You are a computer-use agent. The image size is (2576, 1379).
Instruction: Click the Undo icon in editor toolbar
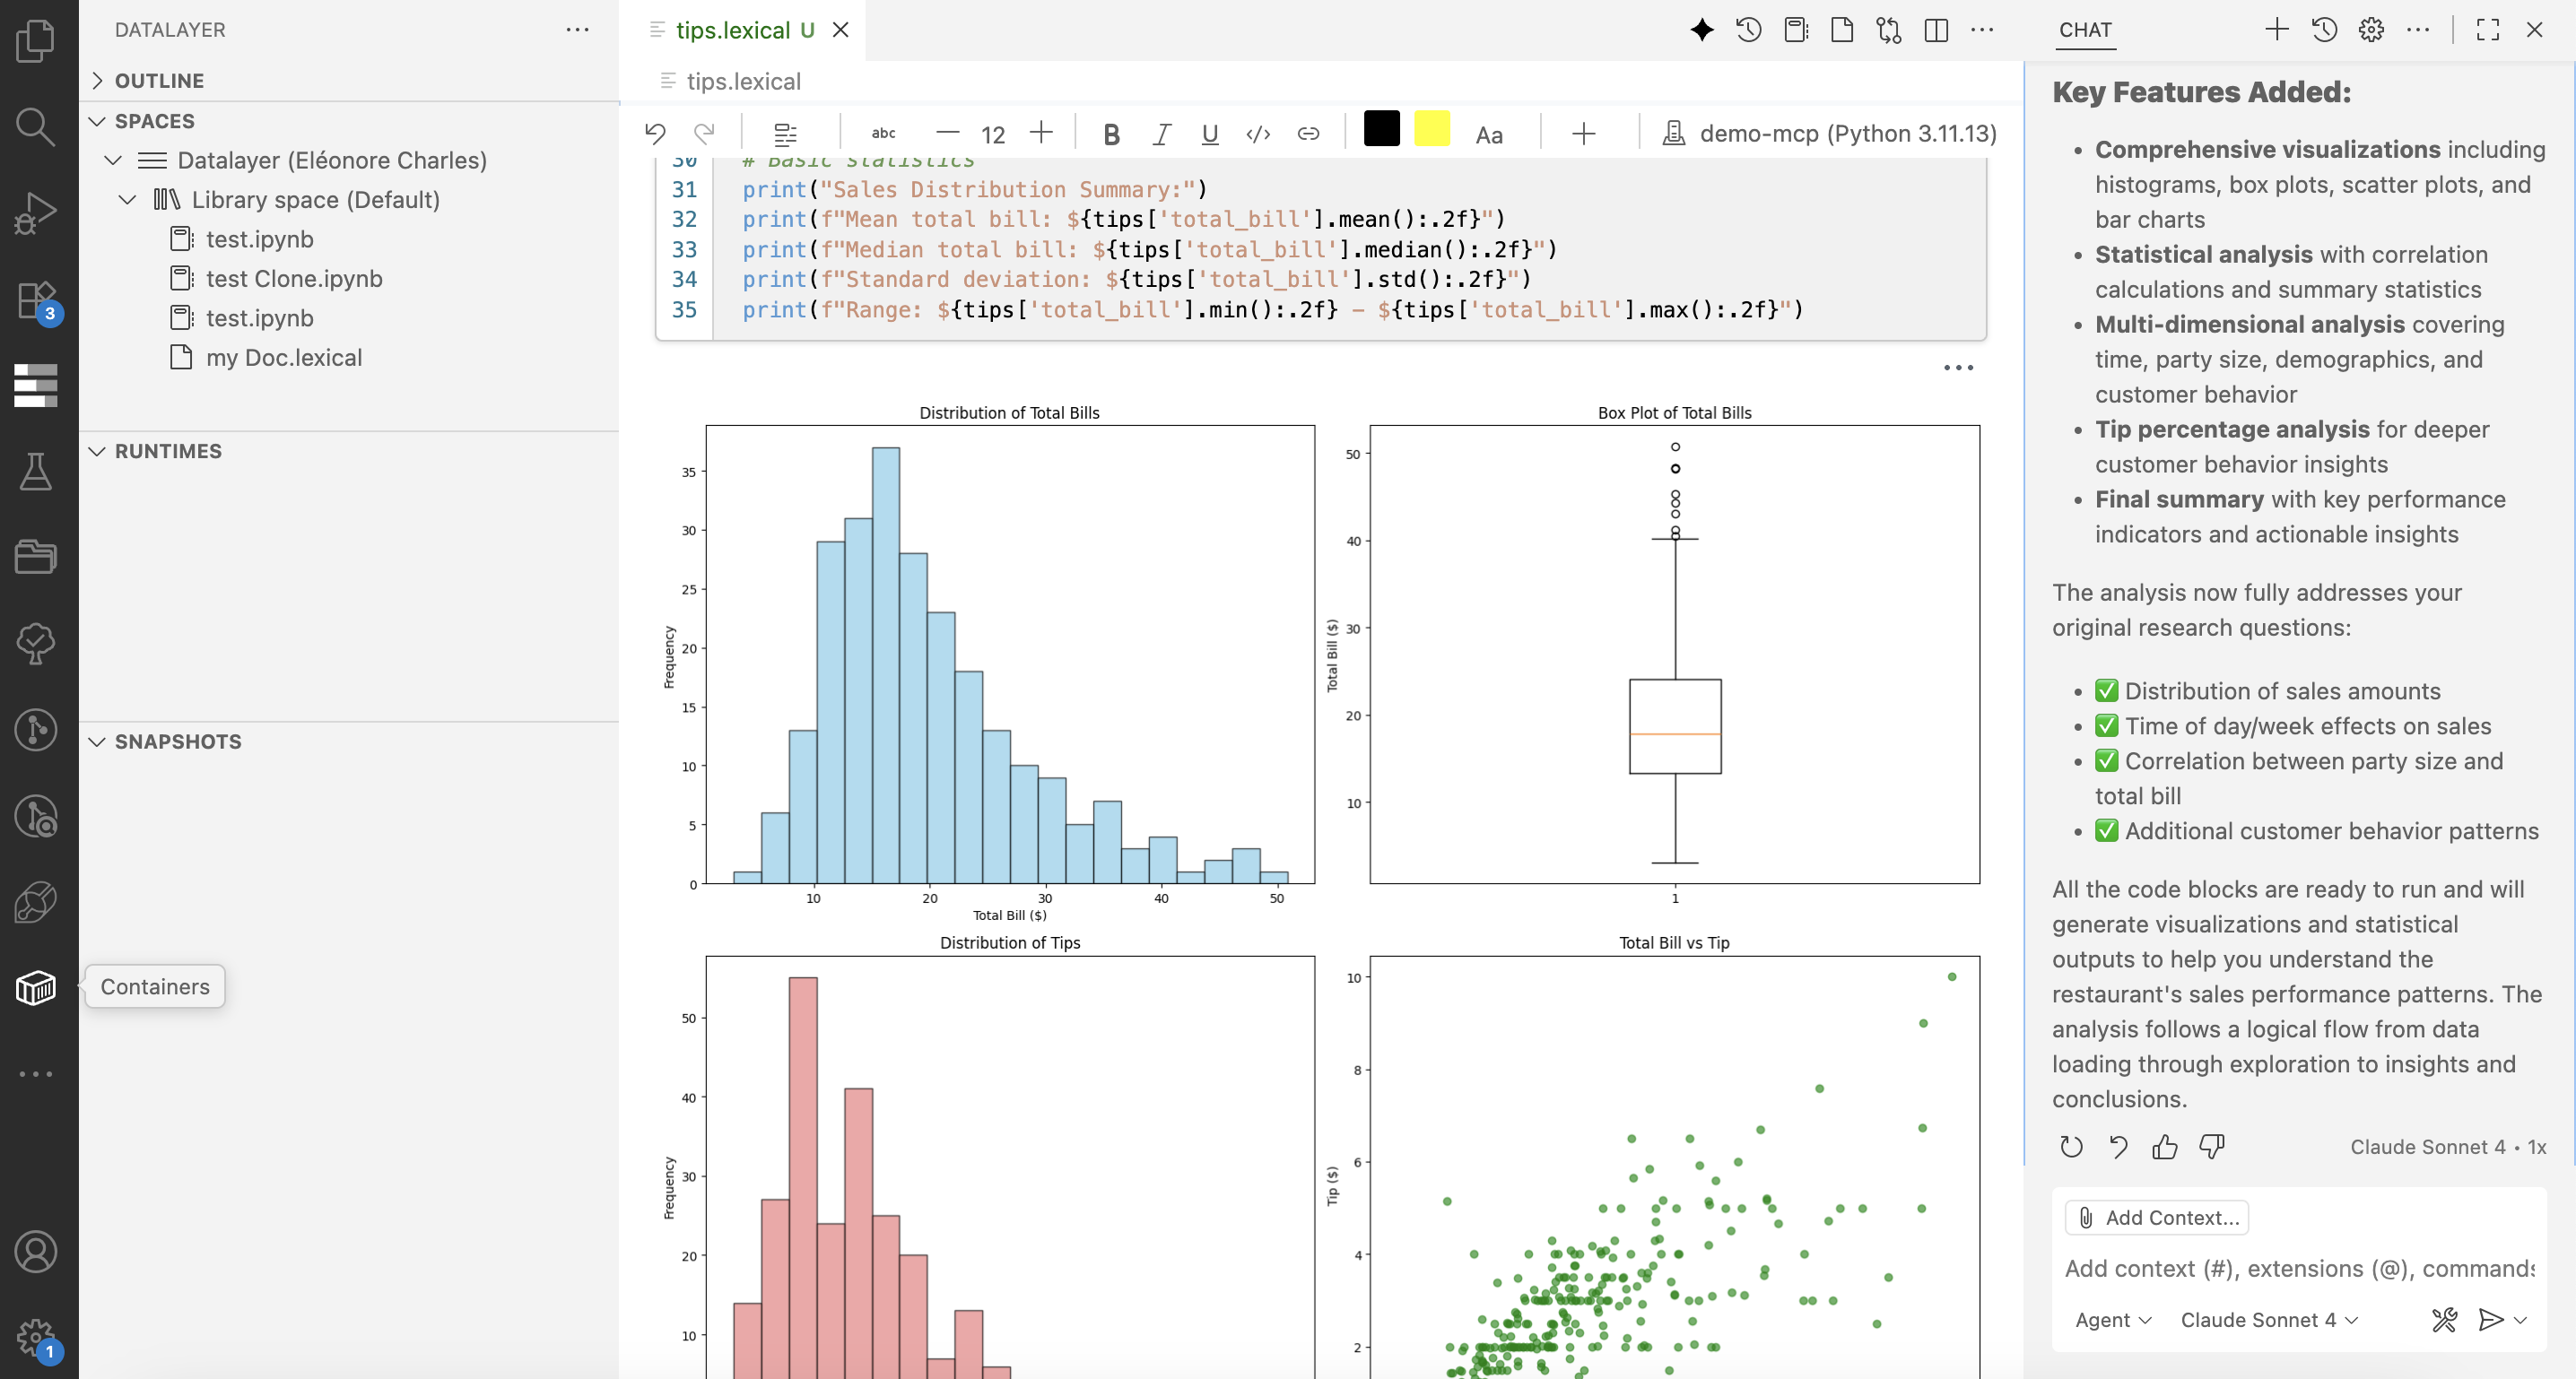[x=655, y=133]
